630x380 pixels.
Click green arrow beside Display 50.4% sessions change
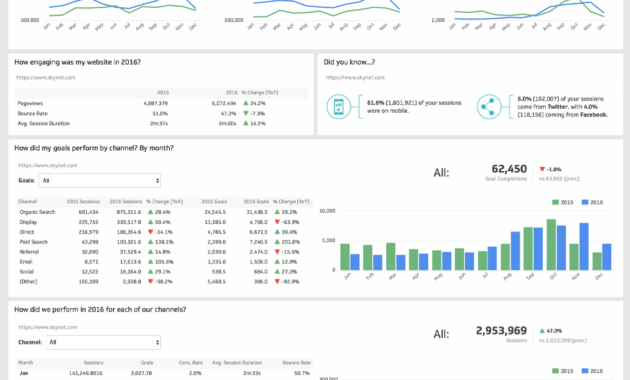[150, 222]
